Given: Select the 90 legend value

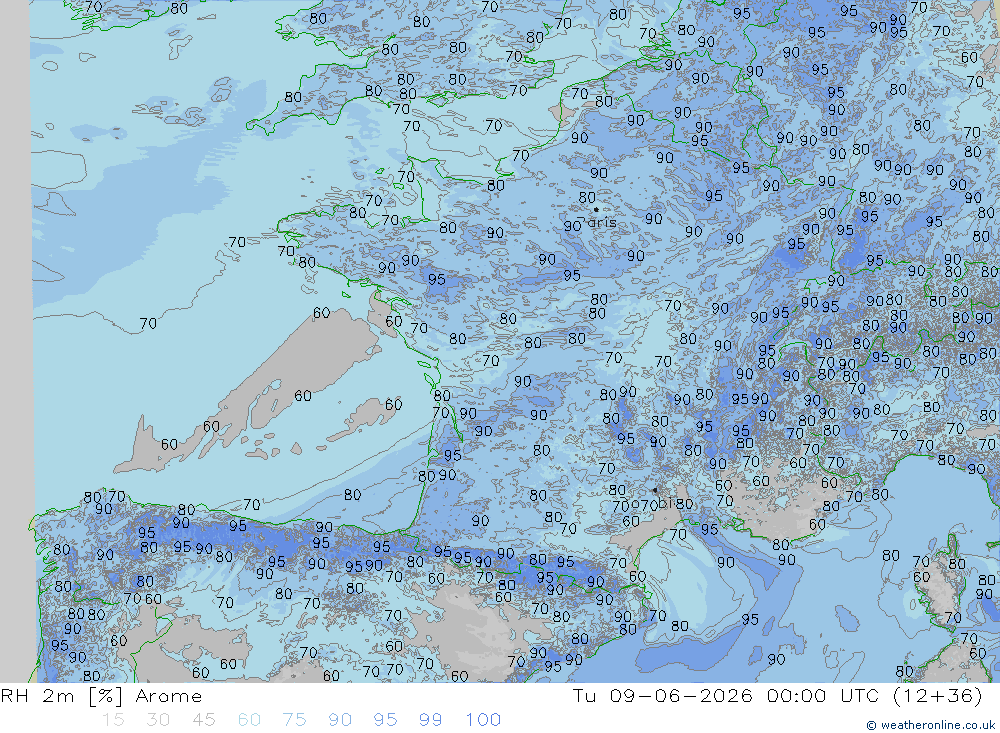Looking at the screenshot, I should 340,720.
